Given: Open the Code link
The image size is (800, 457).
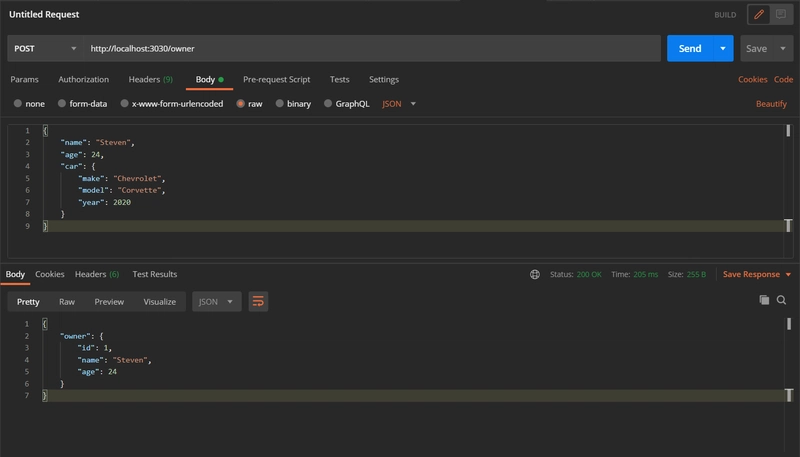Looking at the screenshot, I should 783,80.
